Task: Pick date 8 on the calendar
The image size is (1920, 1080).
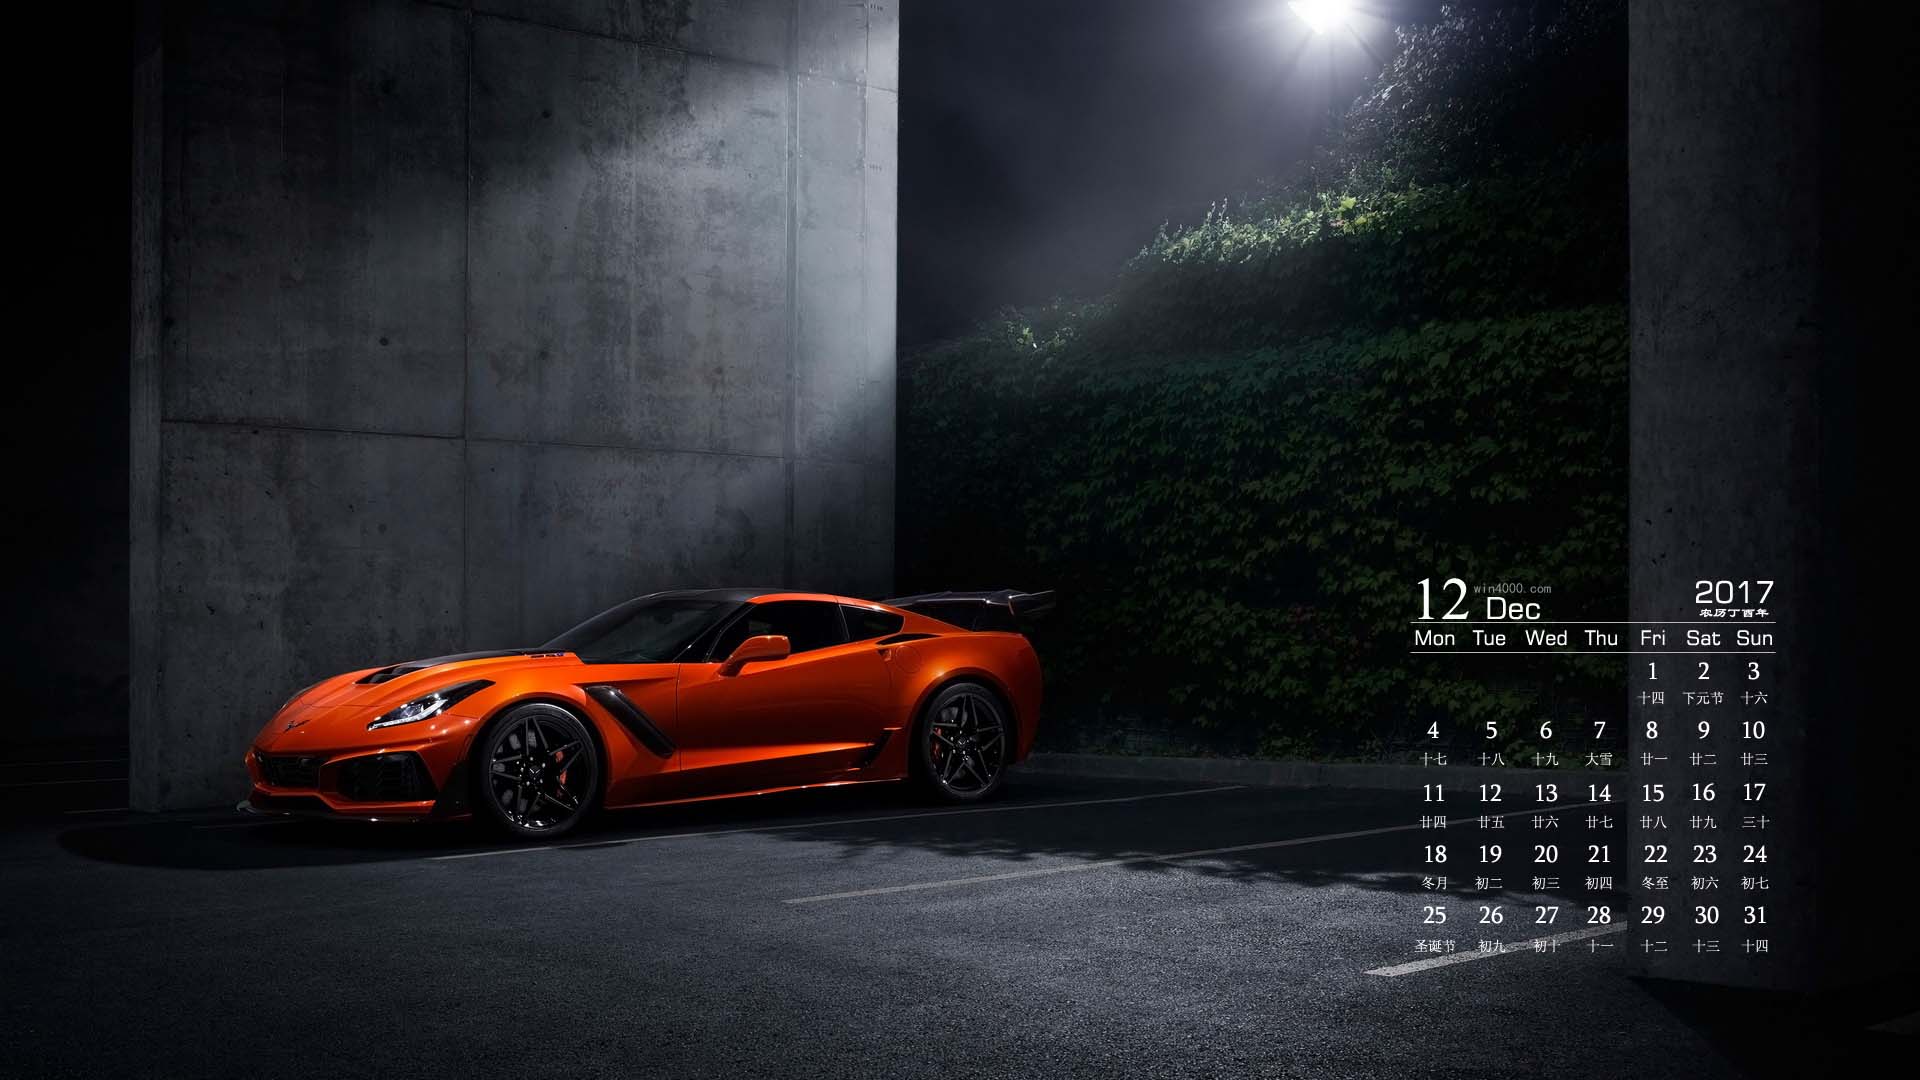Action: 1652,731
